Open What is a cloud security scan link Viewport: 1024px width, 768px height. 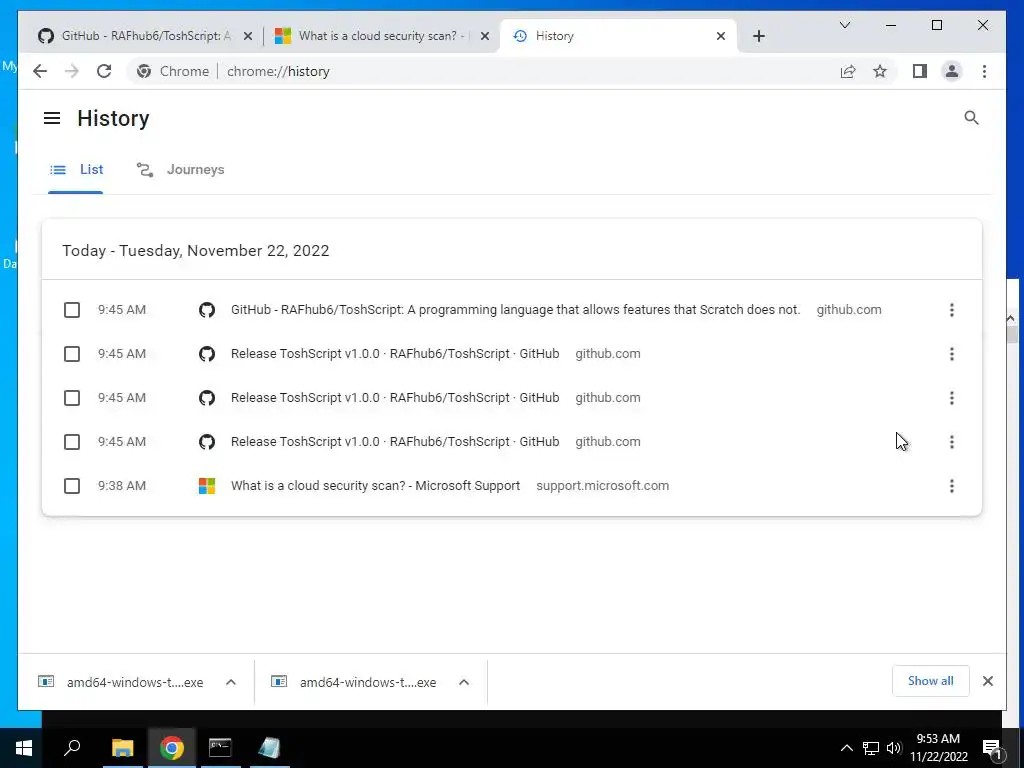pyautogui.click(x=376, y=486)
